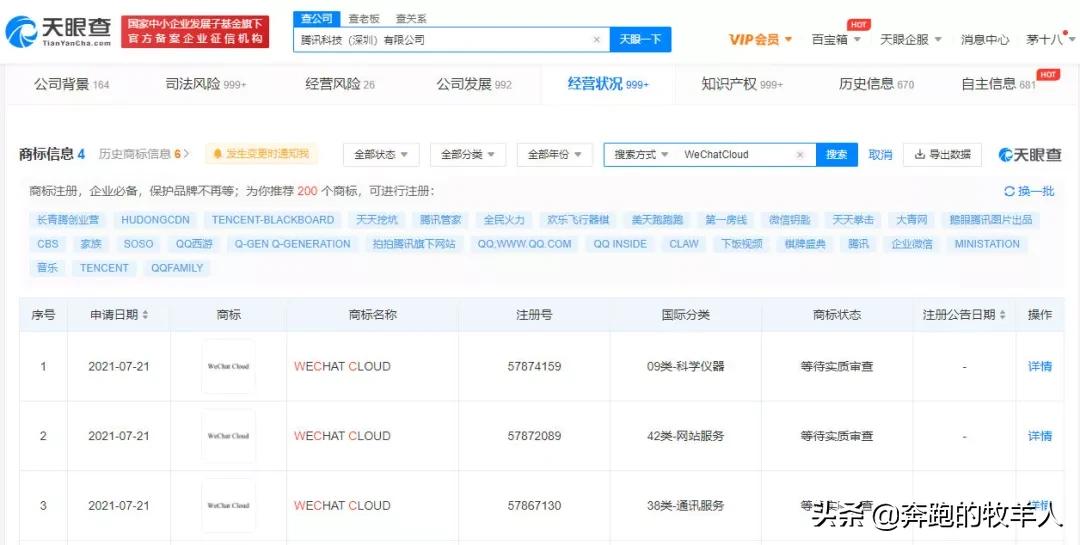The height and width of the screenshot is (545, 1080).
Task: Click the 取消 cancel link
Action: [880, 155]
